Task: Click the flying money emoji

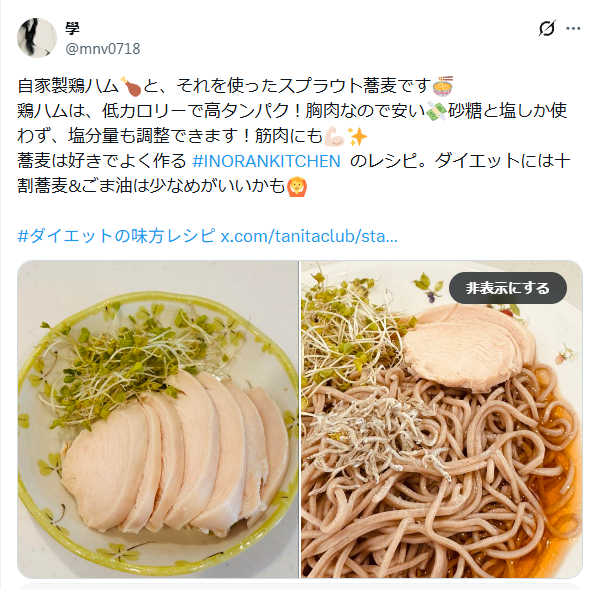Action: coord(436,111)
